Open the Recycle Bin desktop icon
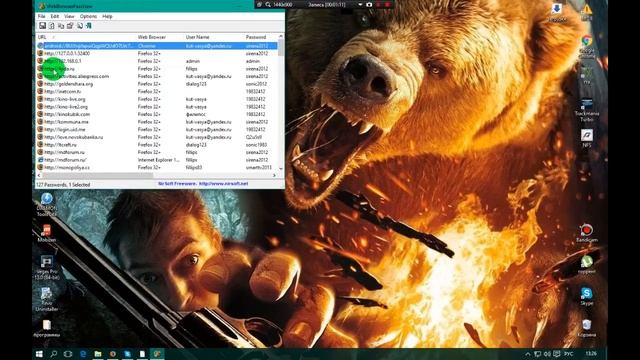The height and width of the screenshot is (360, 640). point(587,328)
